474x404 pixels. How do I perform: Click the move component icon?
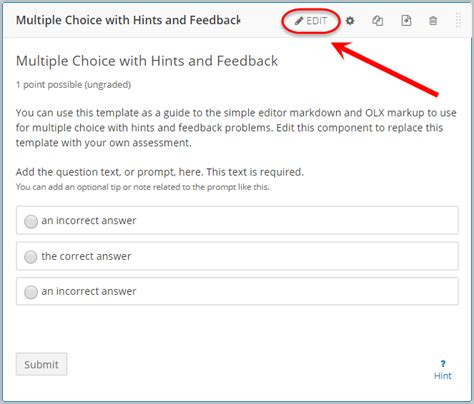click(x=406, y=21)
